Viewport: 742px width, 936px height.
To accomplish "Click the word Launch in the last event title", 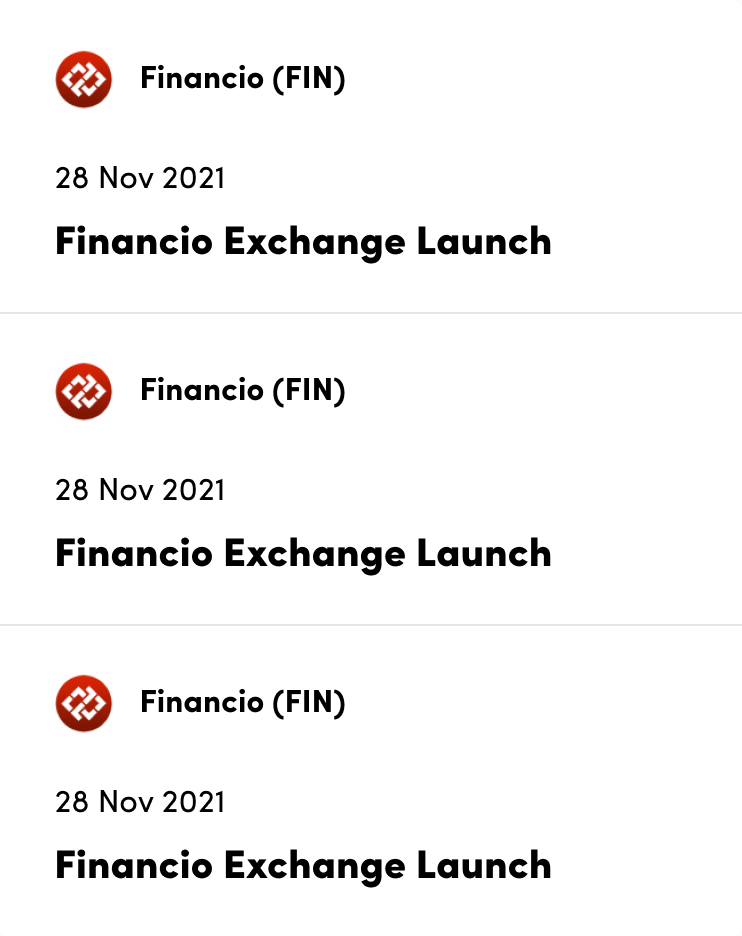I will [x=484, y=865].
